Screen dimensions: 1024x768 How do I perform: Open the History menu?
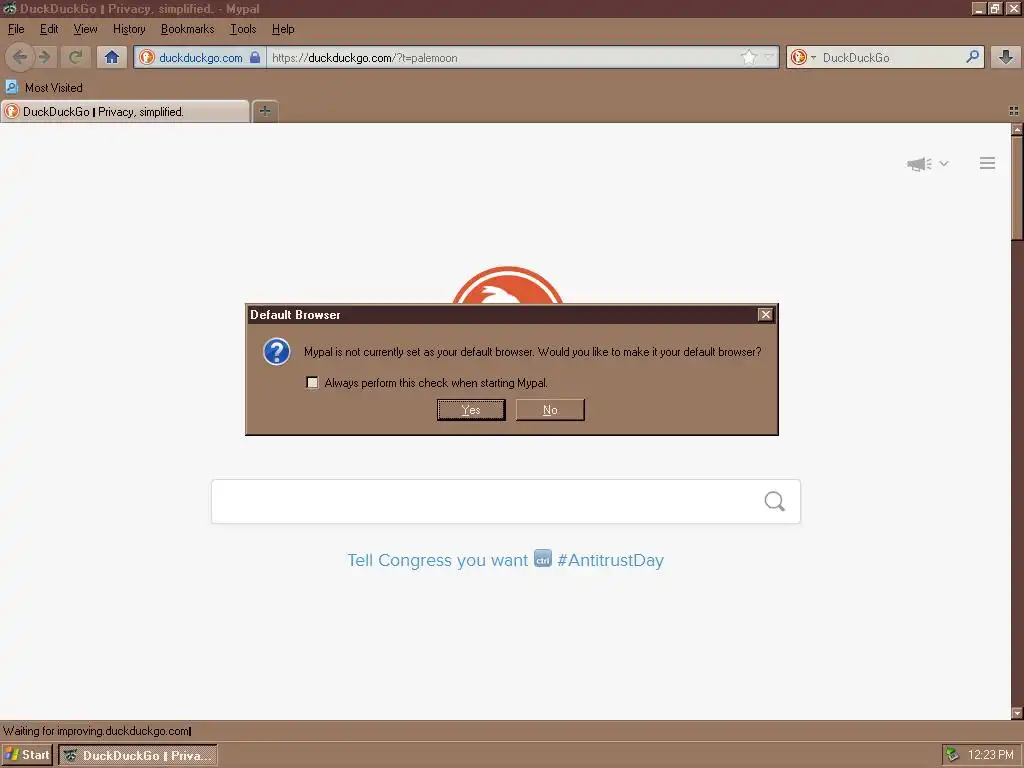pyautogui.click(x=129, y=29)
